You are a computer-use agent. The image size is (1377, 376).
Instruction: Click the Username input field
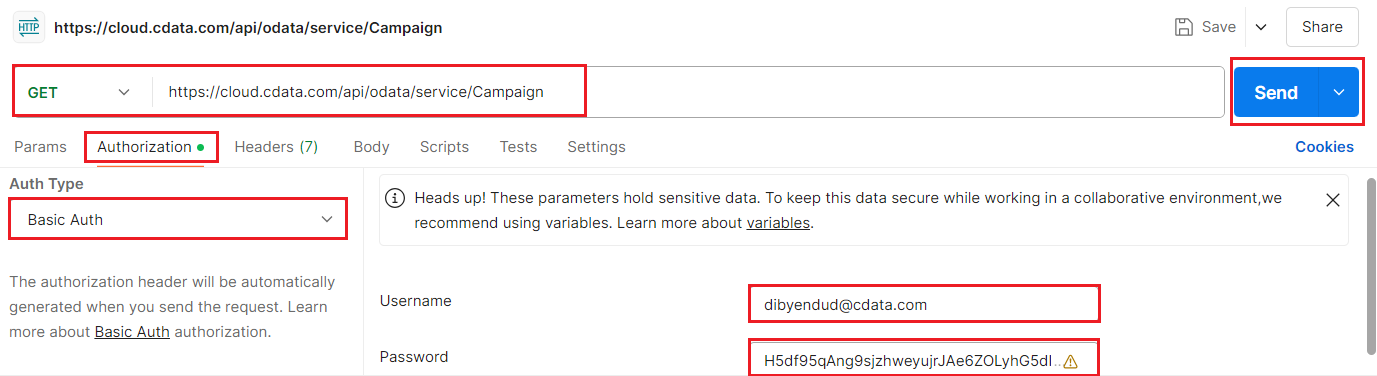[x=924, y=304]
